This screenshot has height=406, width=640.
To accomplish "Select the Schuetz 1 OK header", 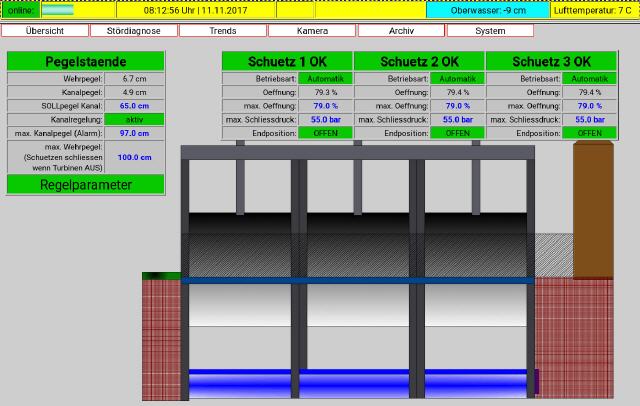I will tap(287, 61).
